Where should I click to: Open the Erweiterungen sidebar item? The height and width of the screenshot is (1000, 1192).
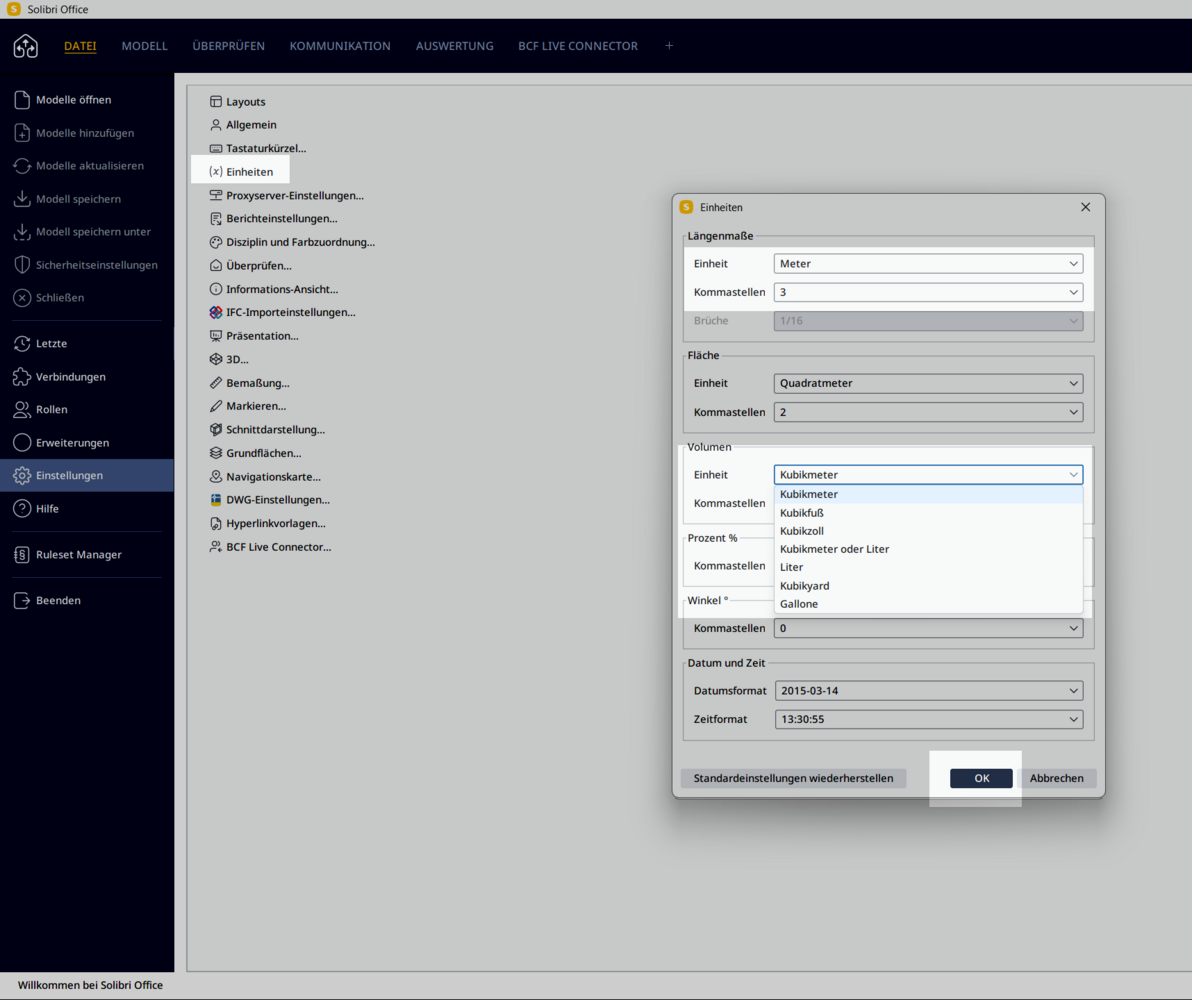[x=87, y=443]
